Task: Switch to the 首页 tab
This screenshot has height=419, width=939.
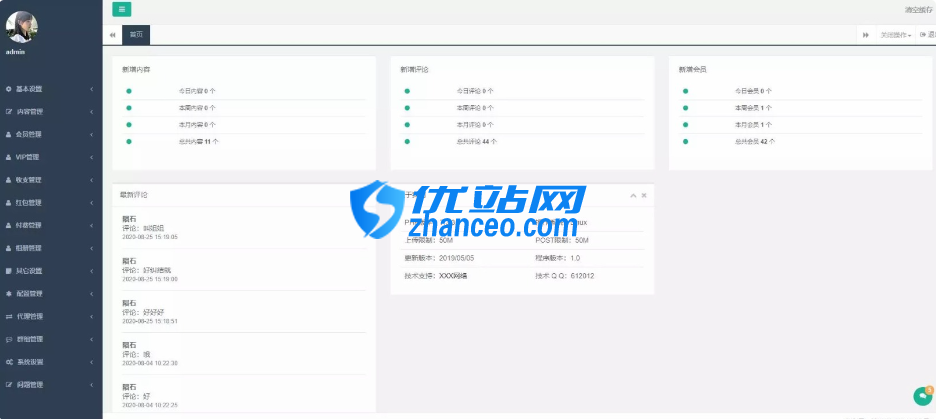Action: point(136,35)
